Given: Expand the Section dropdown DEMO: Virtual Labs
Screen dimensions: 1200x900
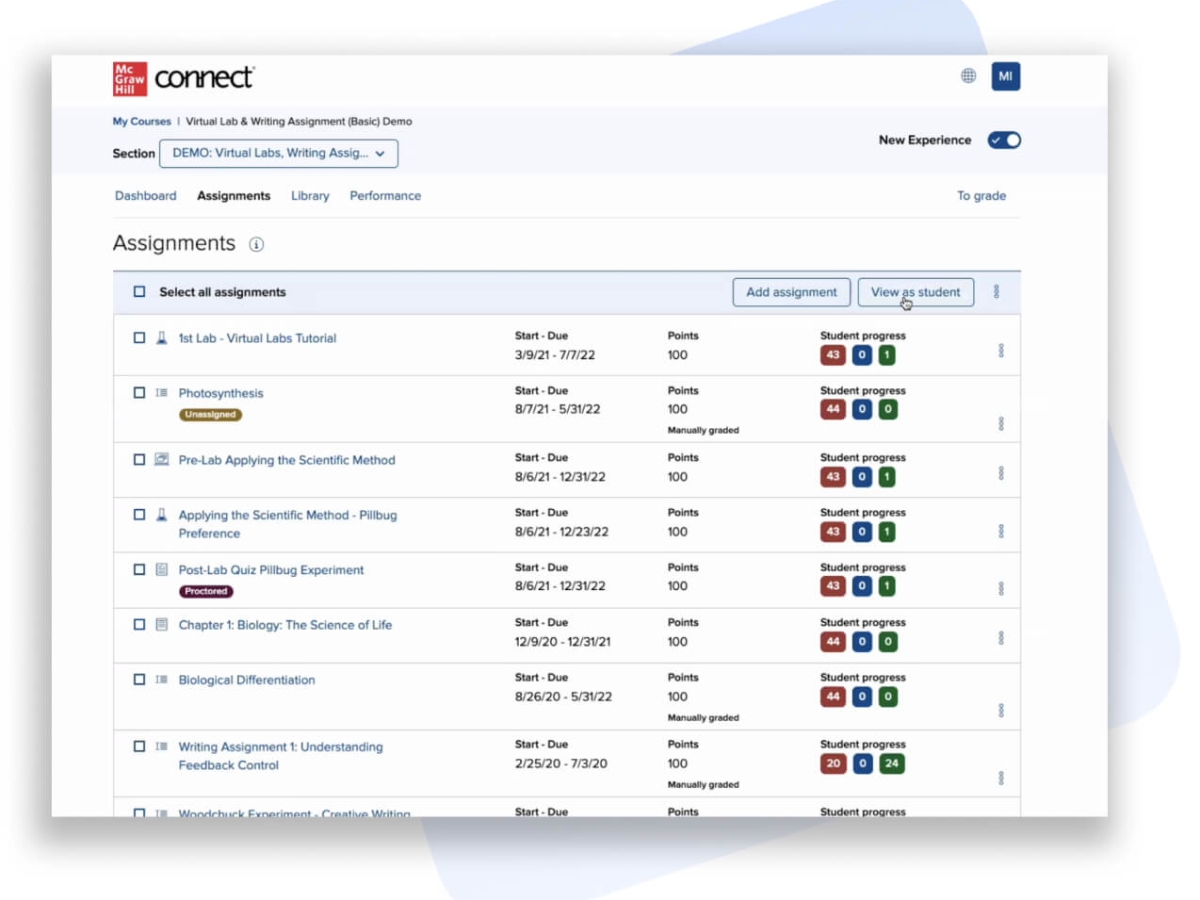Looking at the screenshot, I should [279, 154].
